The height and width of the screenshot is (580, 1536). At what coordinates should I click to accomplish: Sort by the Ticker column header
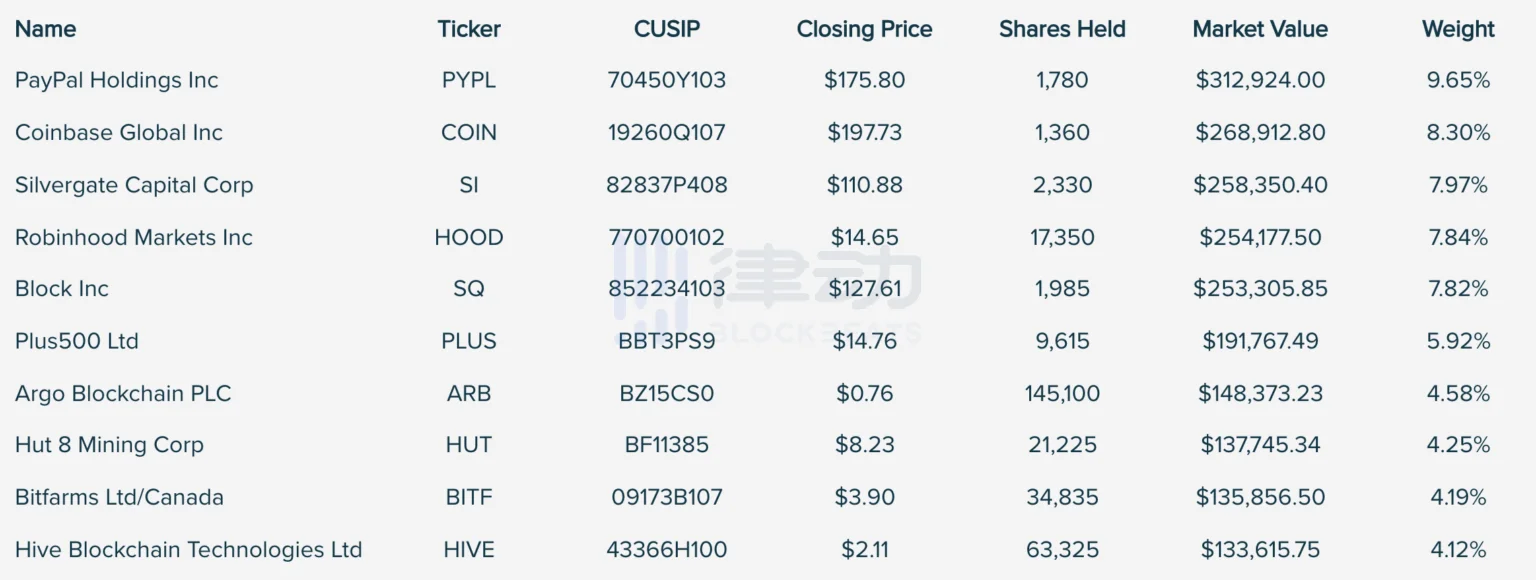click(x=469, y=29)
